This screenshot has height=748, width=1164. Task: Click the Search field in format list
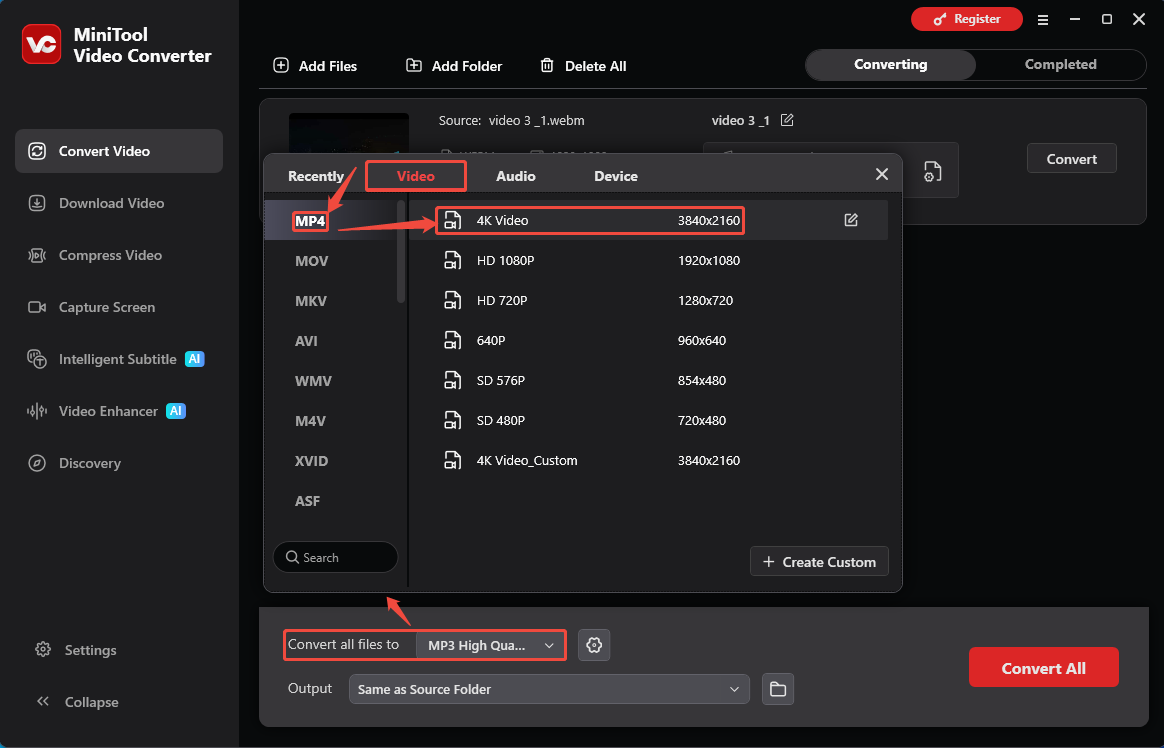(336, 557)
